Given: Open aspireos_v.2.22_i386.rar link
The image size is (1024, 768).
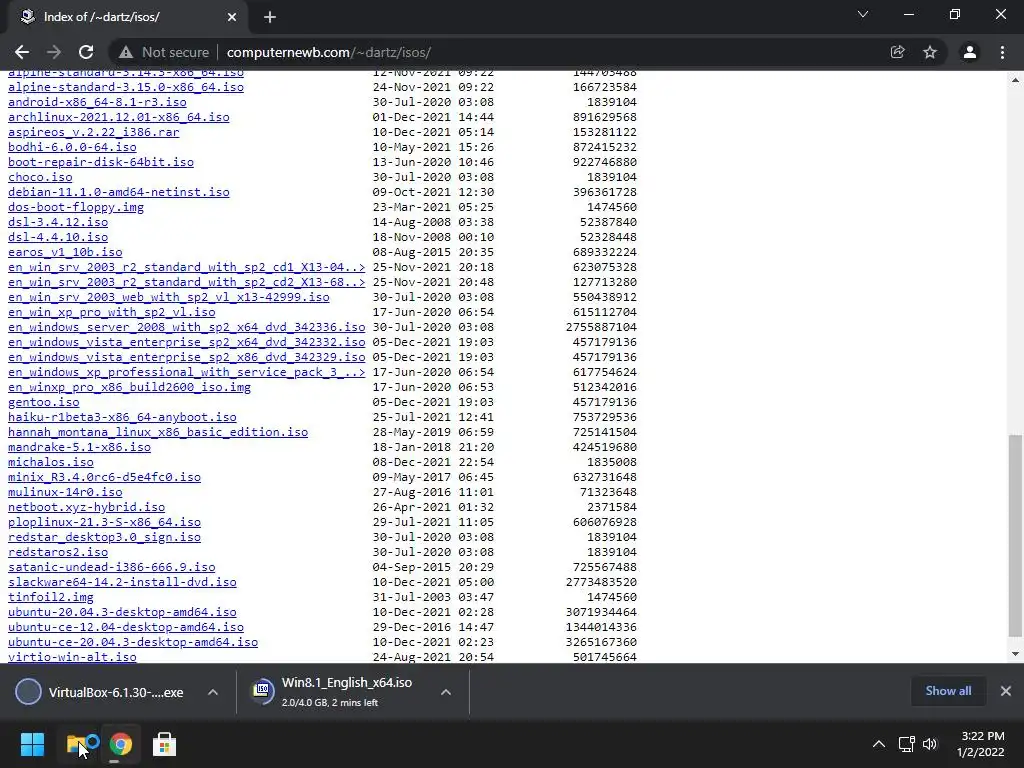Looking at the screenshot, I should point(93,132).
